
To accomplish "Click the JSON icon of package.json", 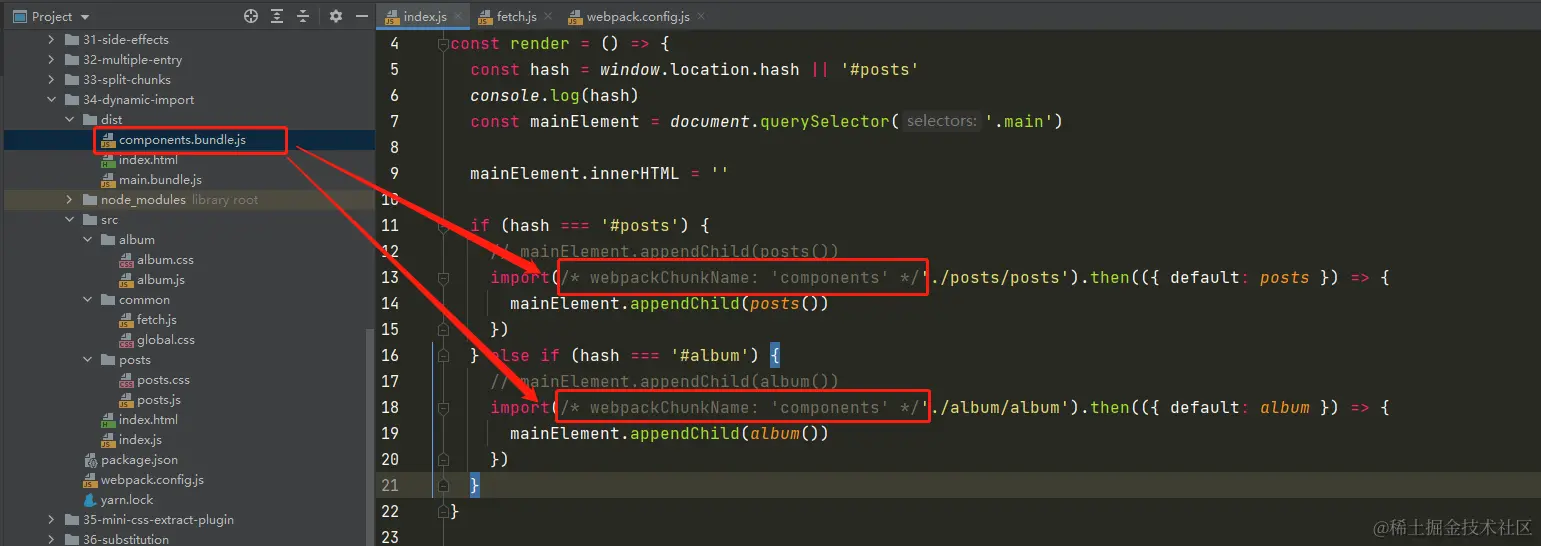I will click(x=91, y=460).
